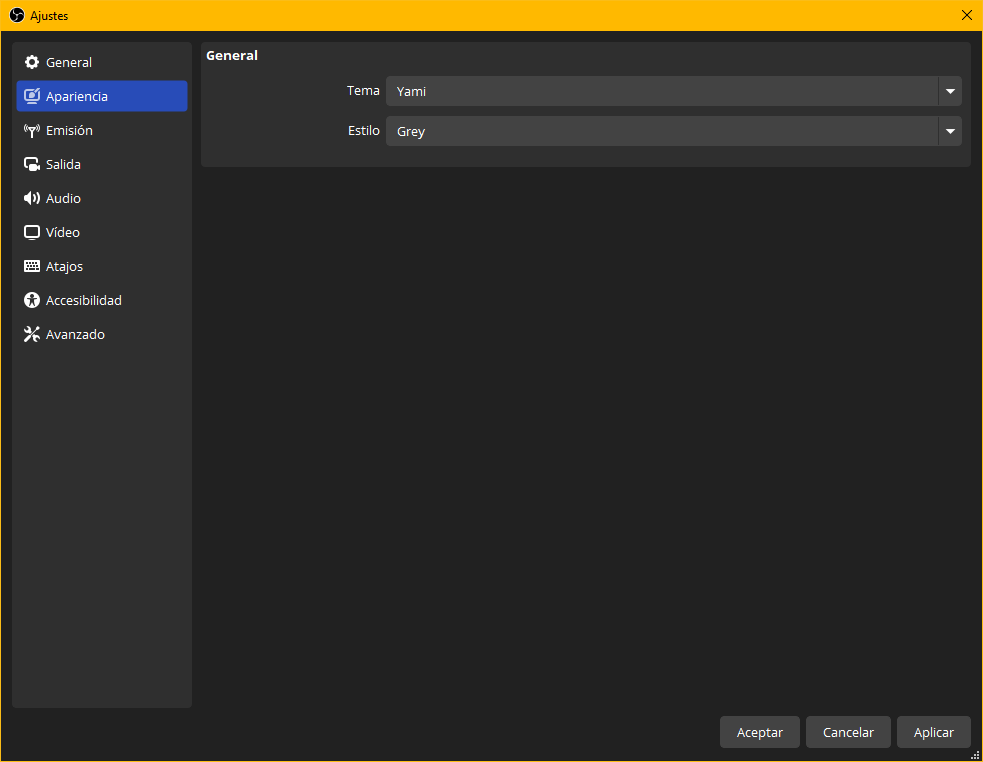Click the Tema dropdown arrow

[x=950, y=92]
